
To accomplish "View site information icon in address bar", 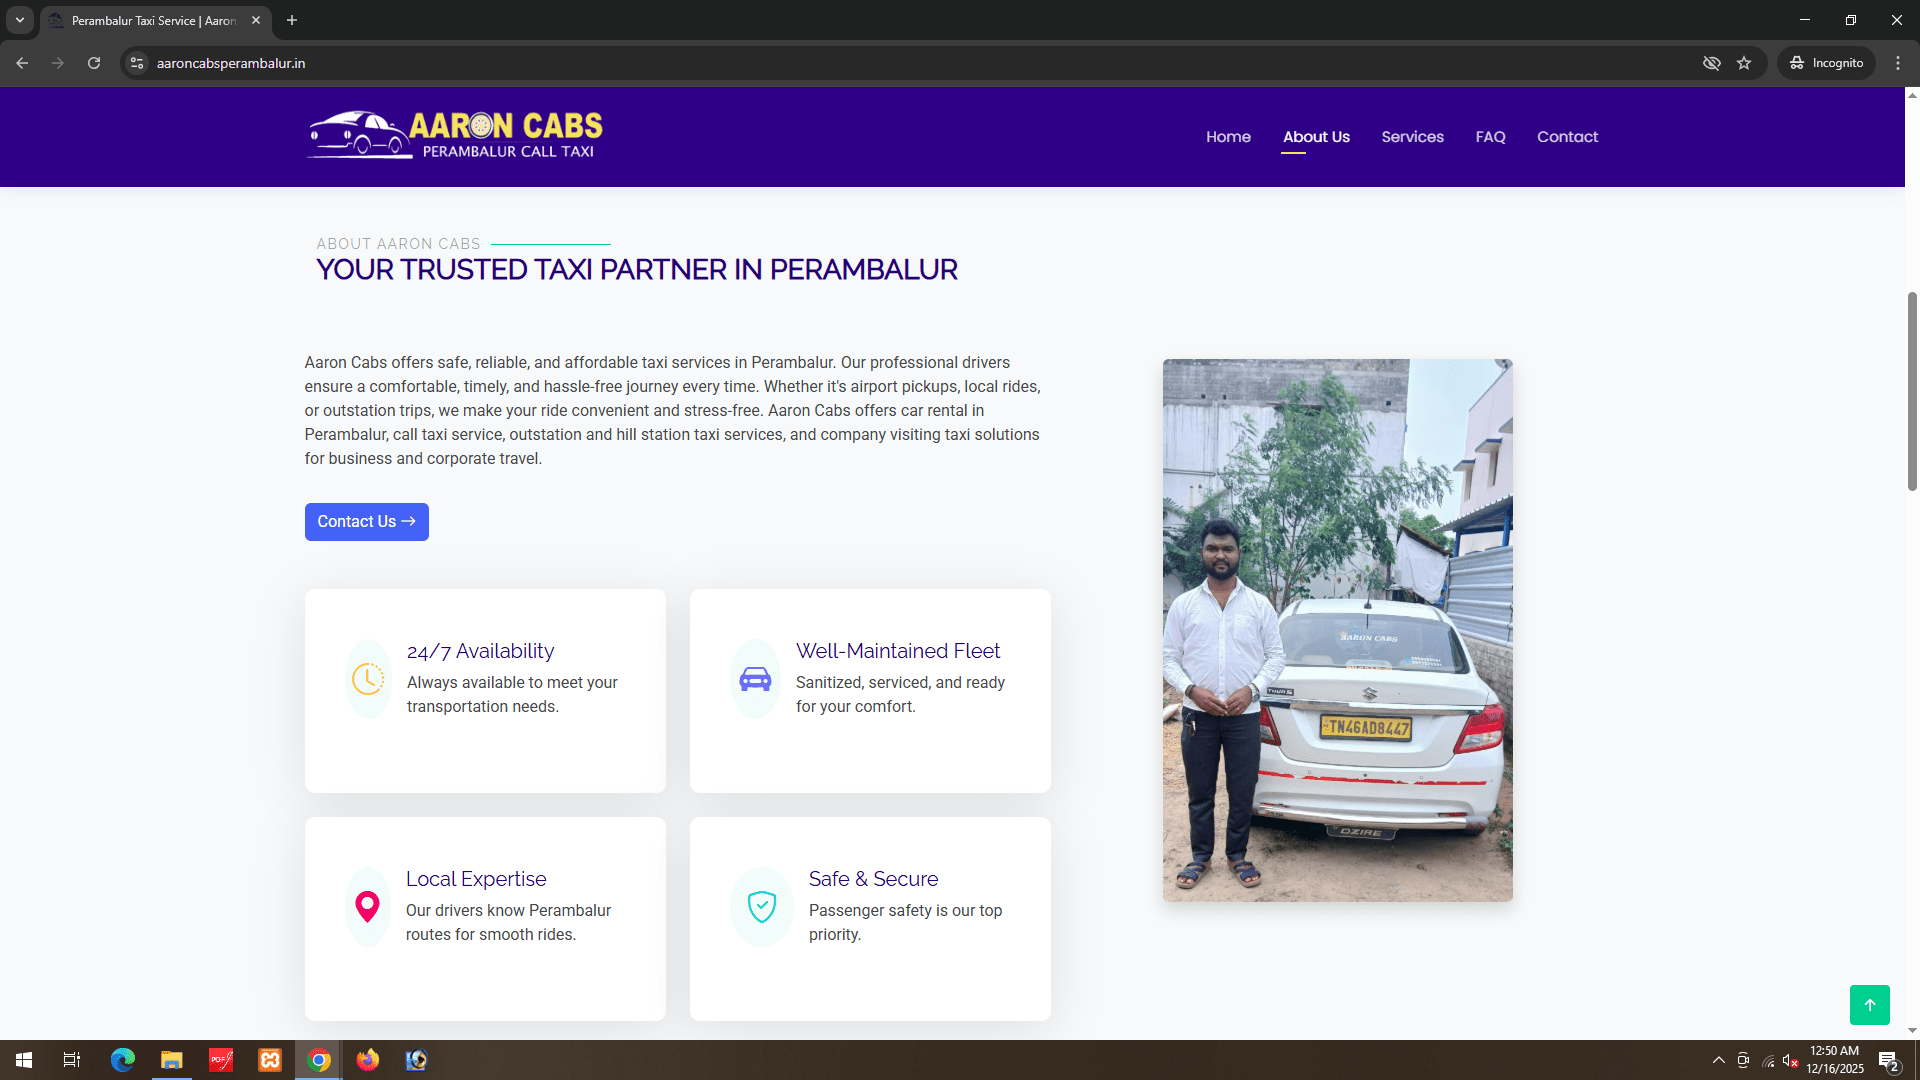I will pyautogui.click(x=137, y=63).
